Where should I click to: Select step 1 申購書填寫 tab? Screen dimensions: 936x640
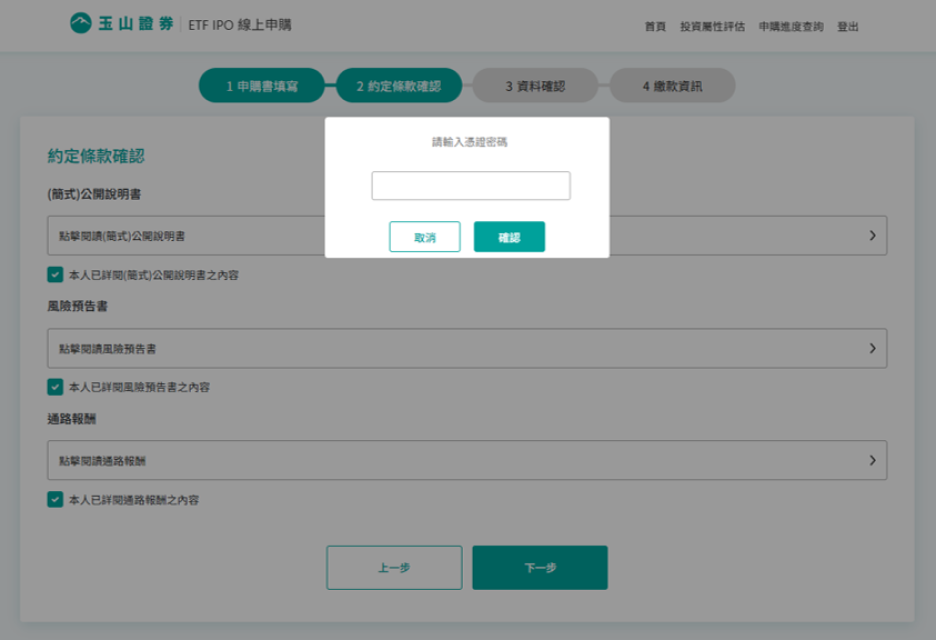[261, 86]
